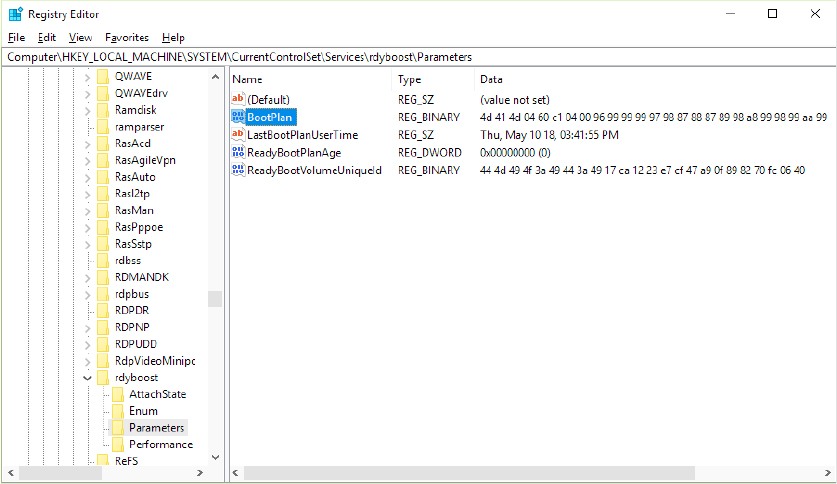Select the AttachState key under rdyboost
This screenshot has width=837, height=484.
[157, 395]
